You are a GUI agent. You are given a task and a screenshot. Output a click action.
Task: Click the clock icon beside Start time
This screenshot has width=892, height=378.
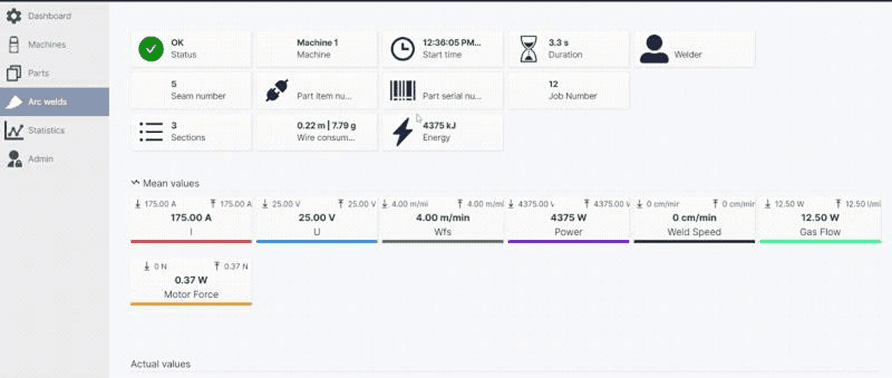click(x=402, y=49)
